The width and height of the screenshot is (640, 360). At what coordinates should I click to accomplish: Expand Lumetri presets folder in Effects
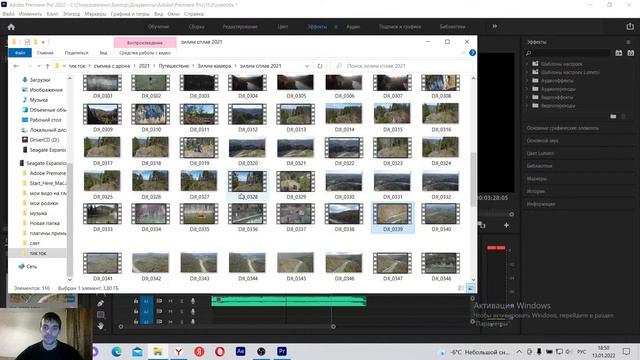527,72
